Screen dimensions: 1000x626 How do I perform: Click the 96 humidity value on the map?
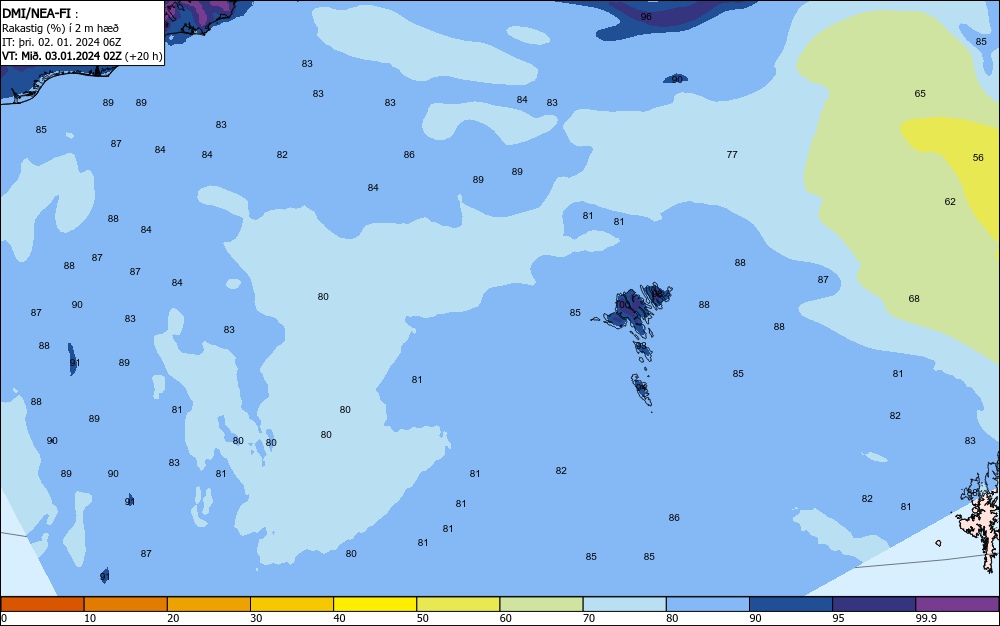click(x=646, y=17)
